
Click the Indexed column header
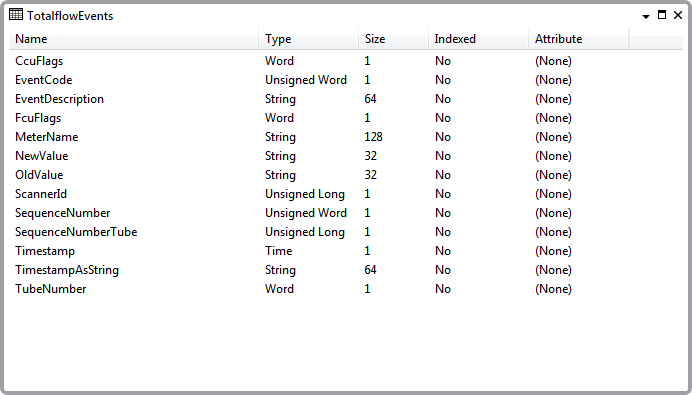pos(478,39)
